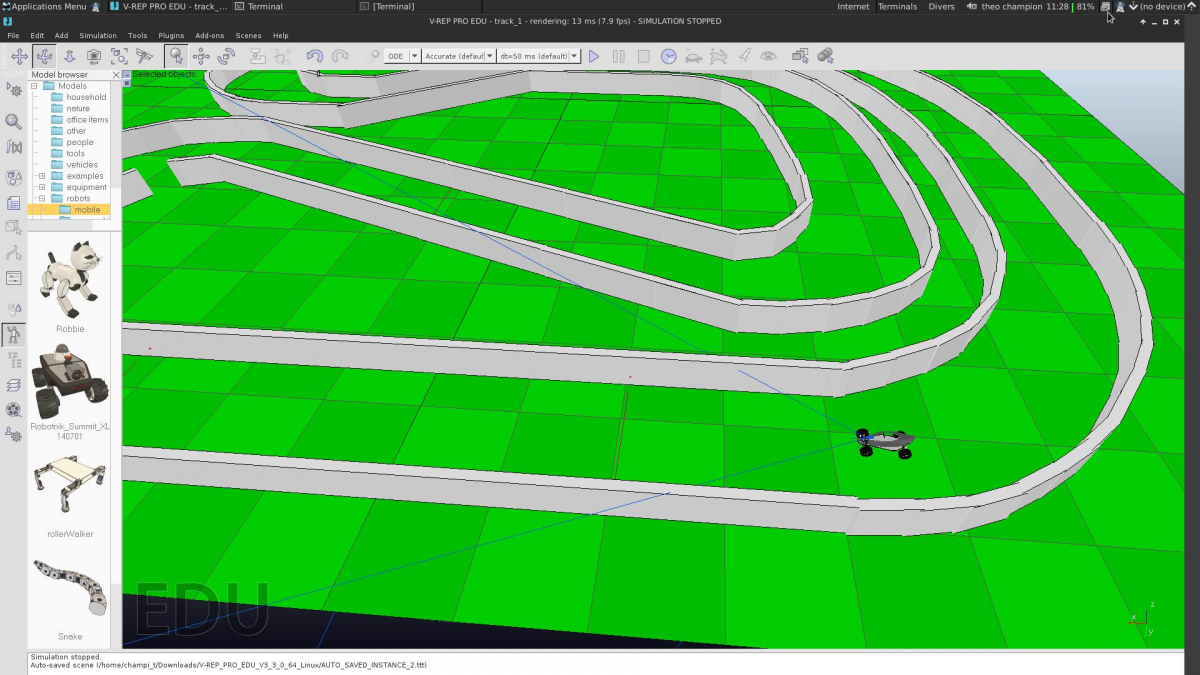The width and height of the screenshot is (1200, 675).
Task: Click the transfer DNA icon
Action: [284, 57]
